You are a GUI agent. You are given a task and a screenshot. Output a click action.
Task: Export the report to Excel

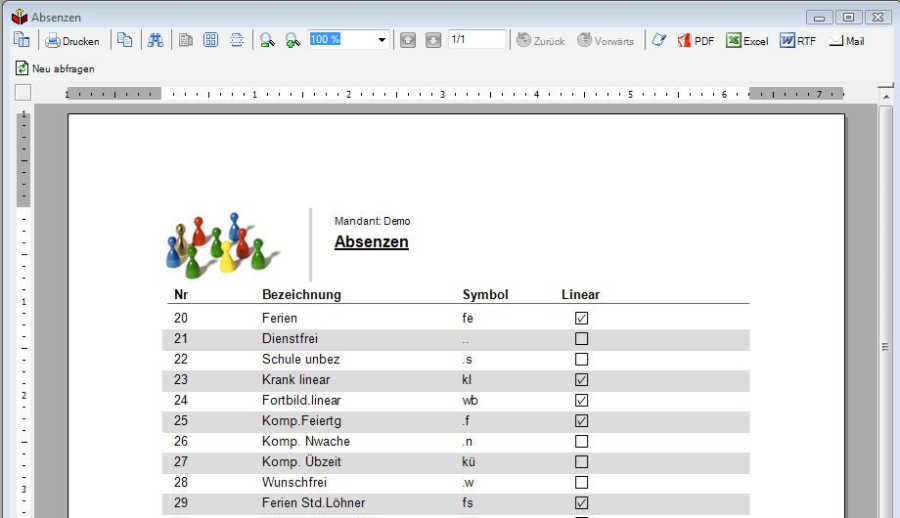click(x=747, y=41)
